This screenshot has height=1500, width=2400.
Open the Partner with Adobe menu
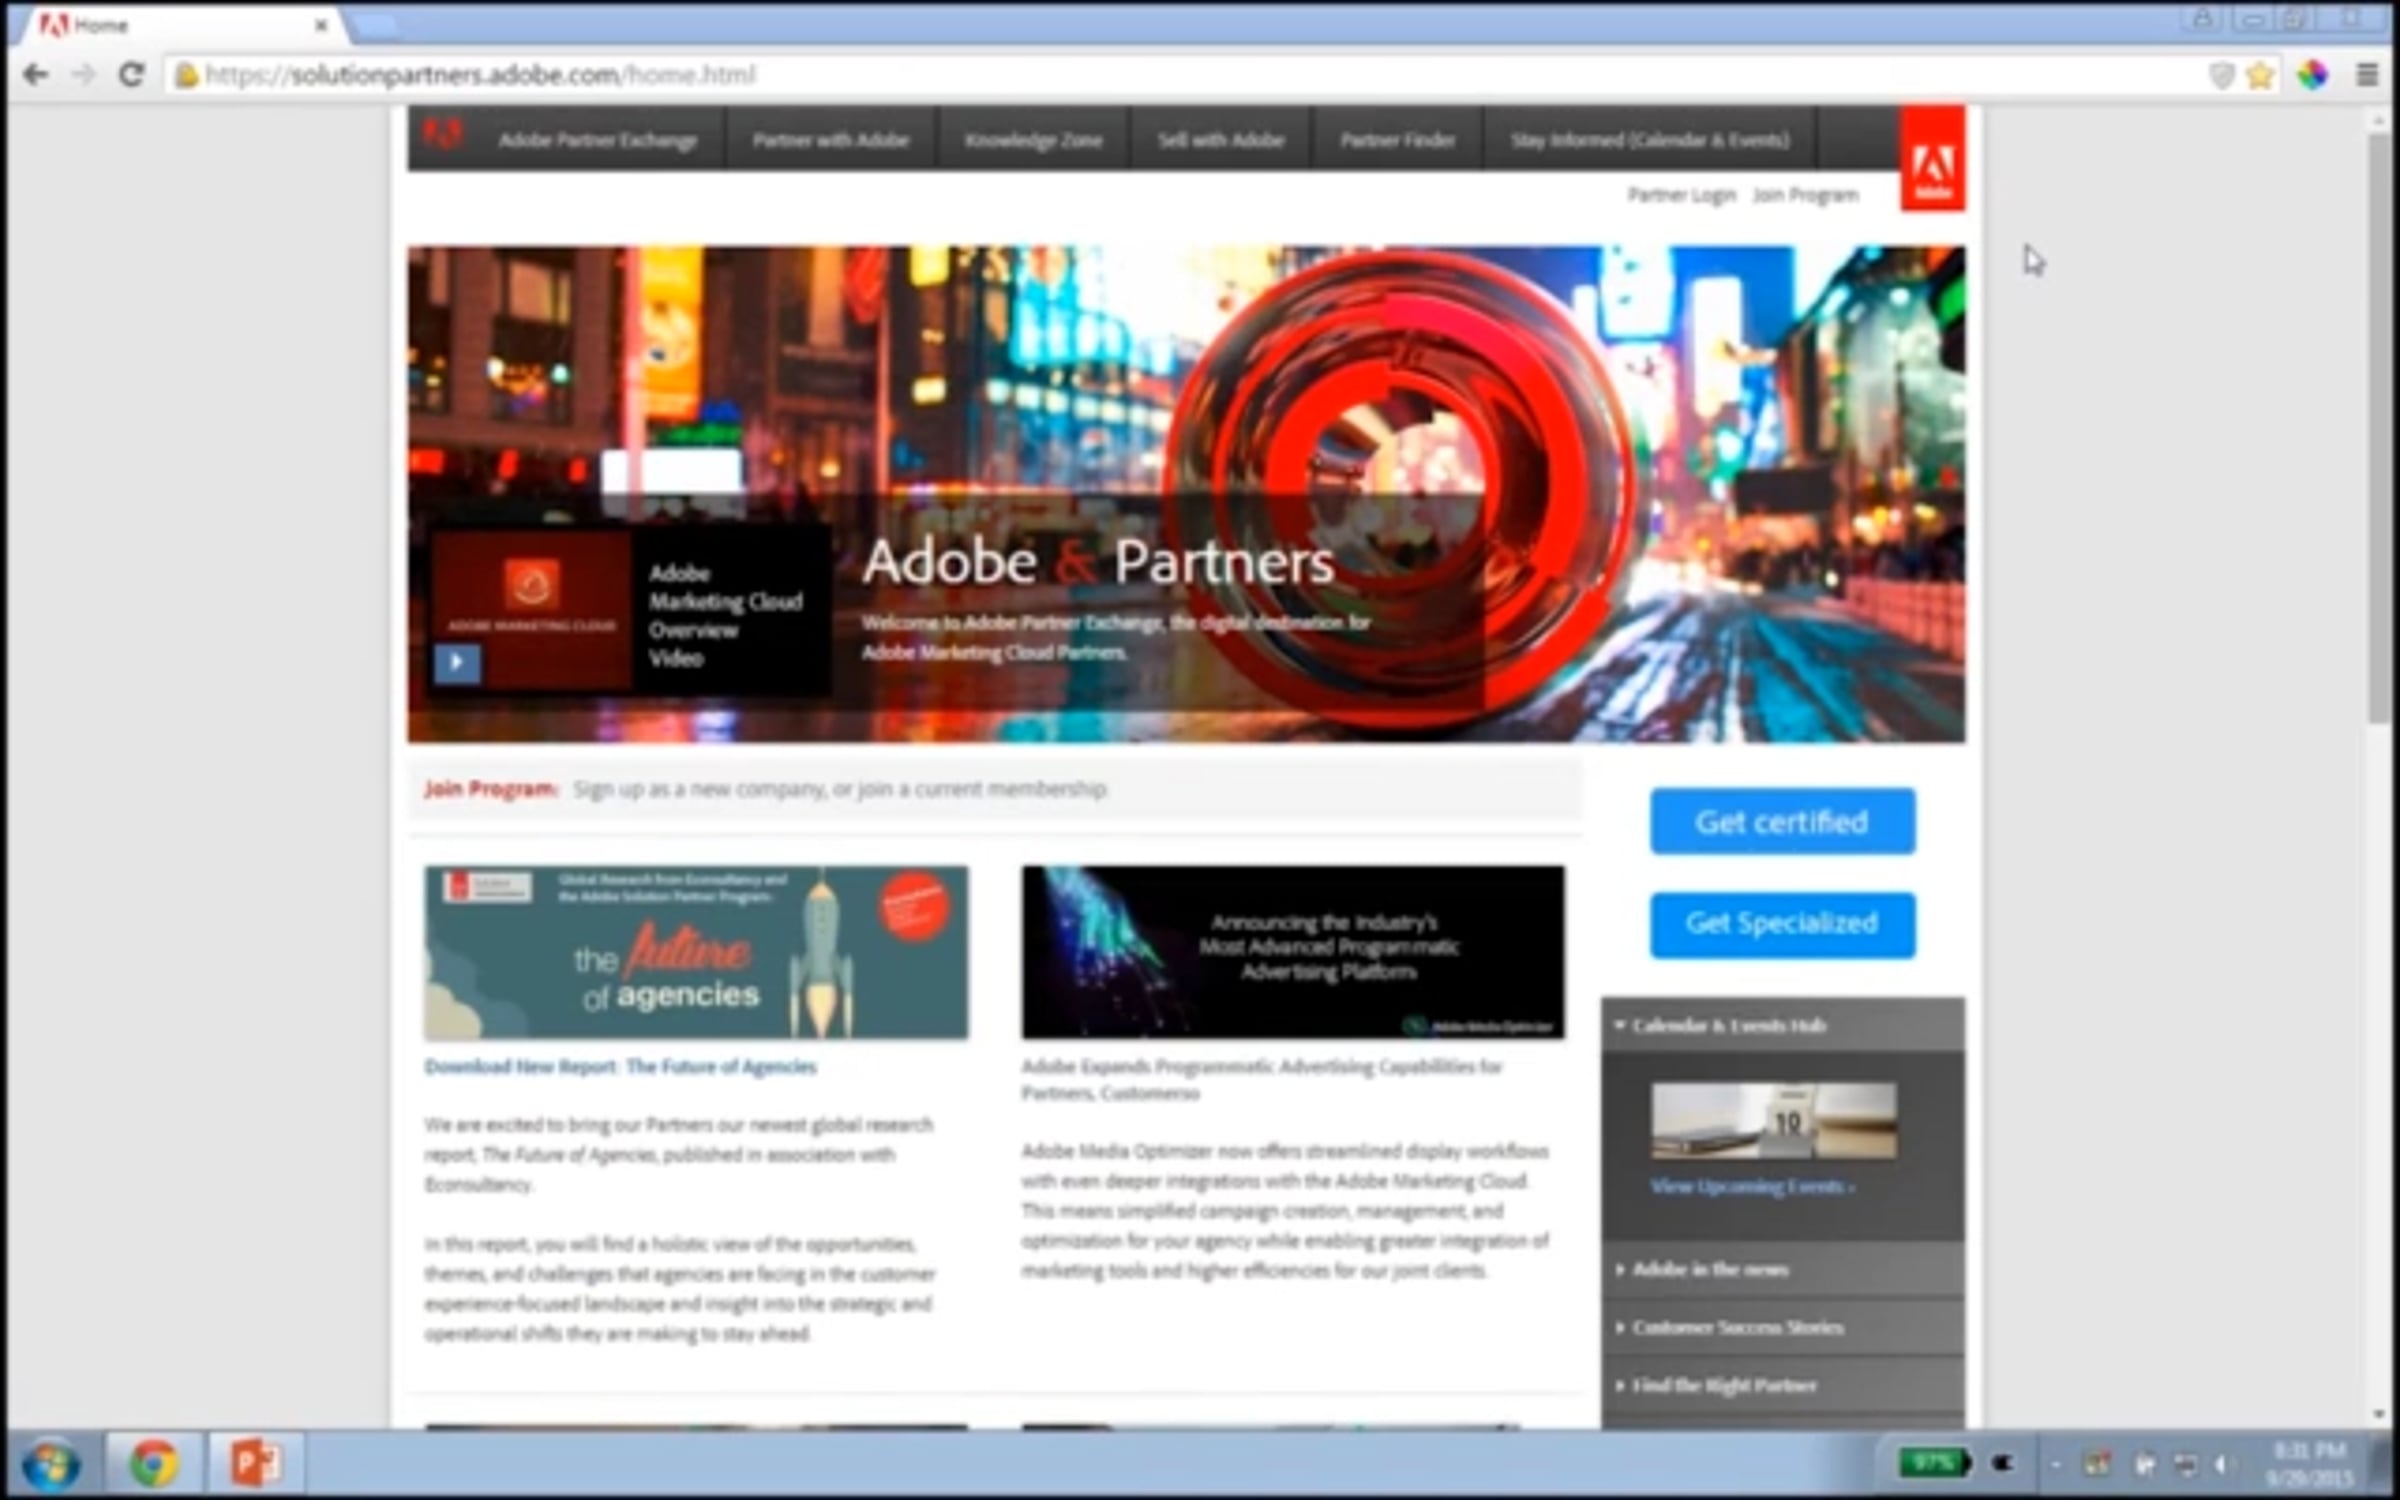[x=830, y=140]
